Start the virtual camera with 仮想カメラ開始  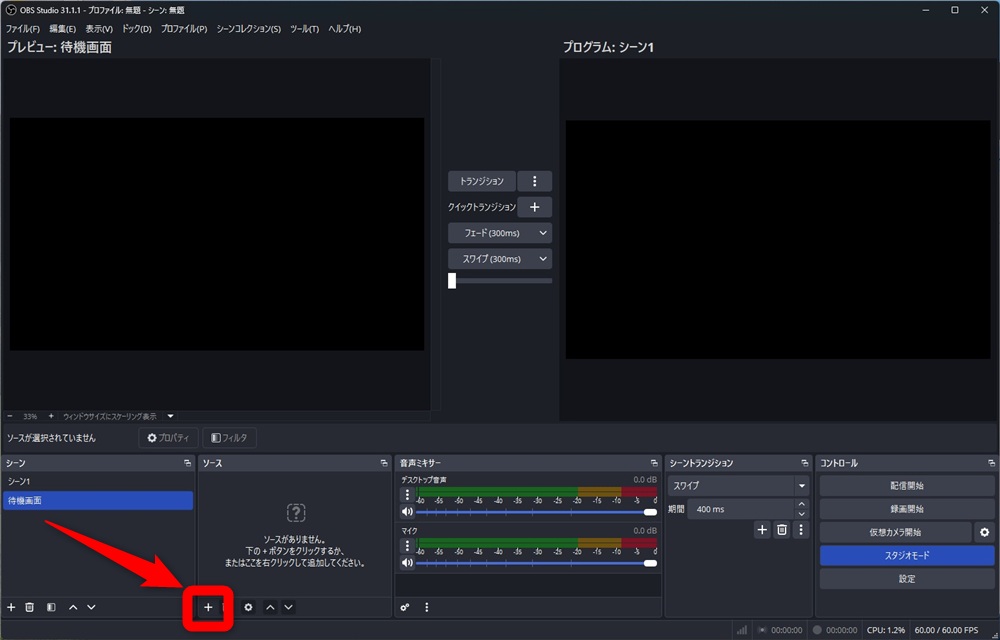[895, 532]
